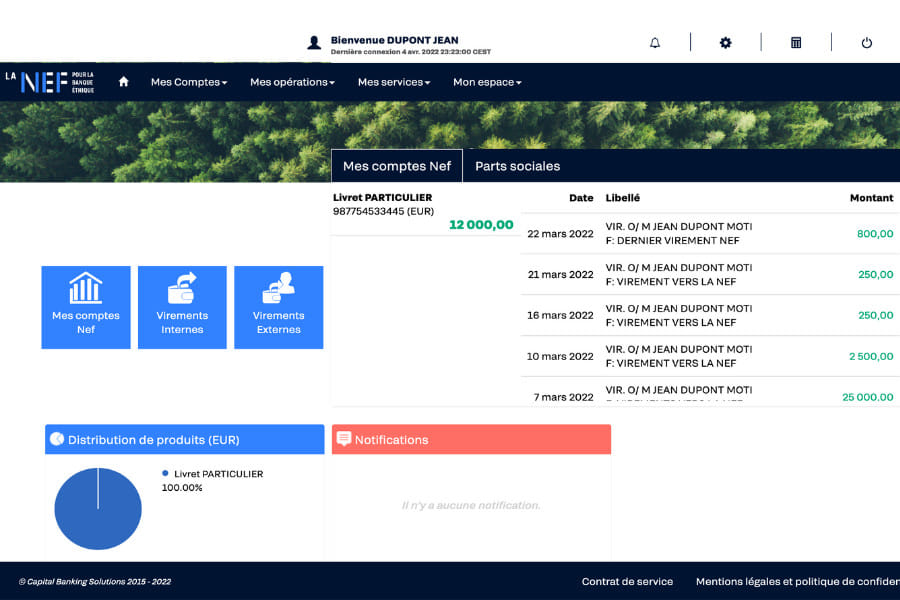
Task: Click Capital Banking Solutions copyright text
Action: click(95, 582)
